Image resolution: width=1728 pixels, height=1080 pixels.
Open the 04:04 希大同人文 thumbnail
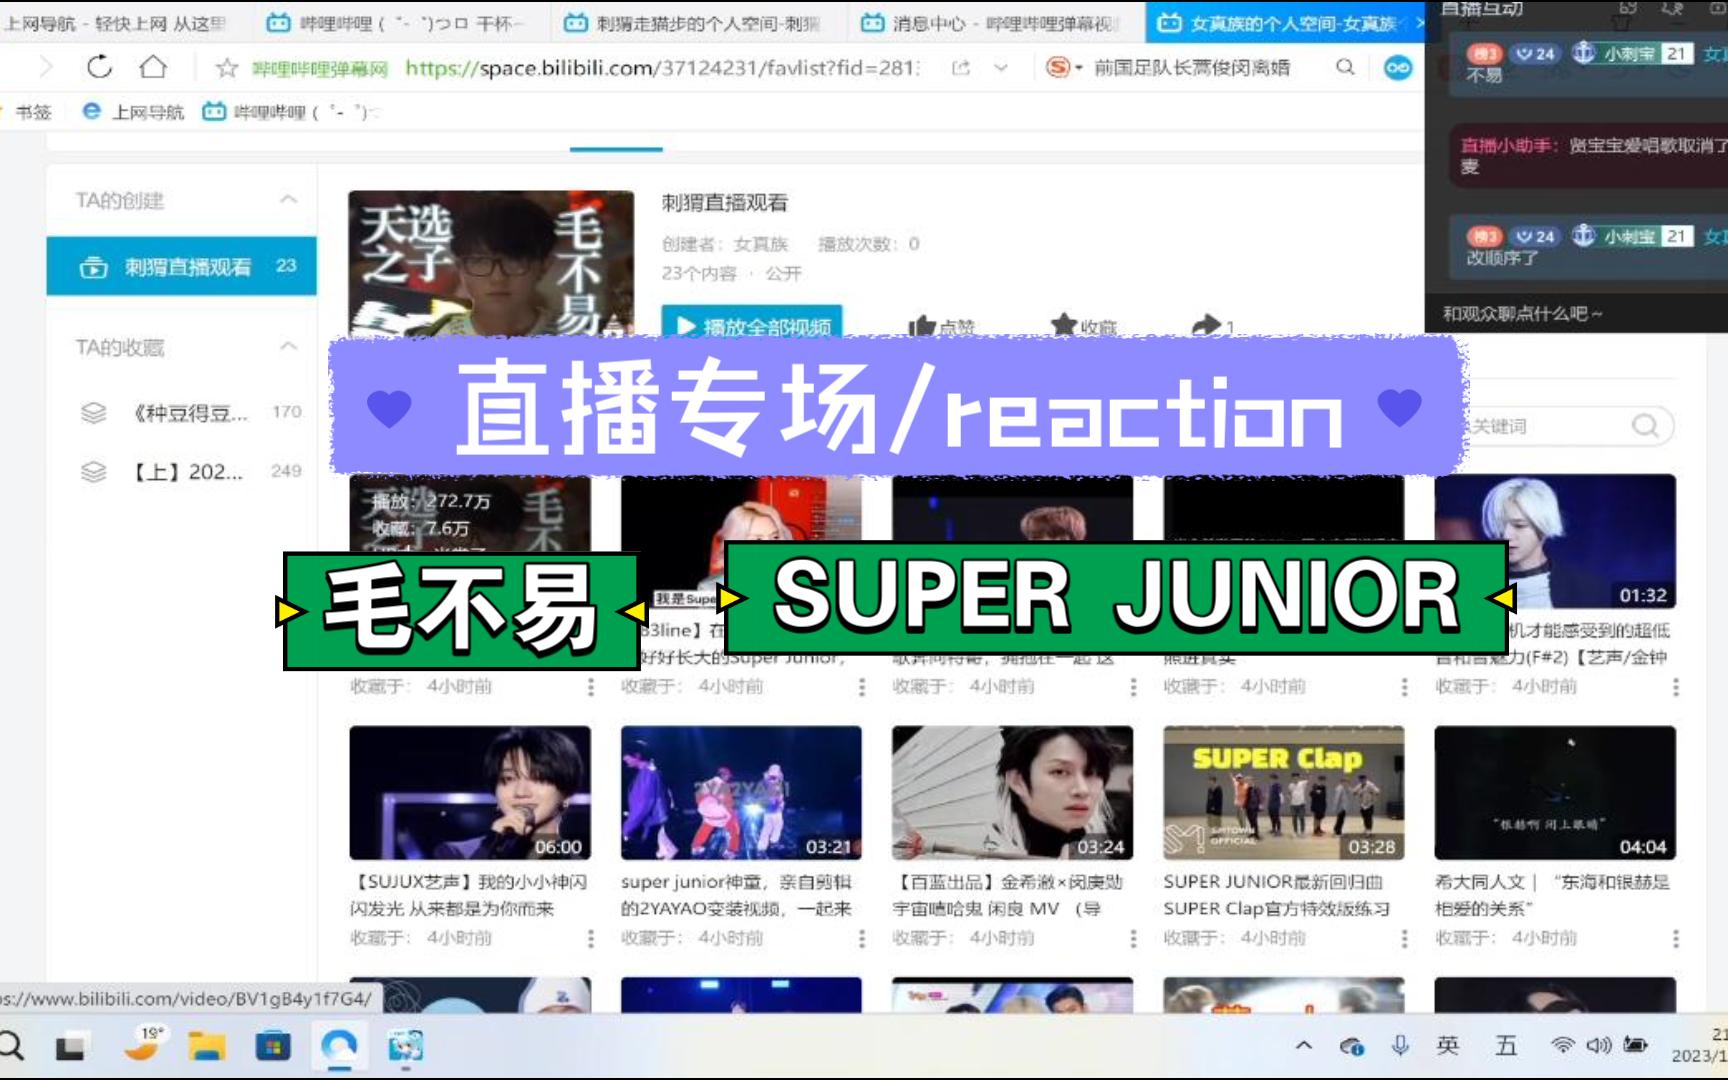point(1555,793)
